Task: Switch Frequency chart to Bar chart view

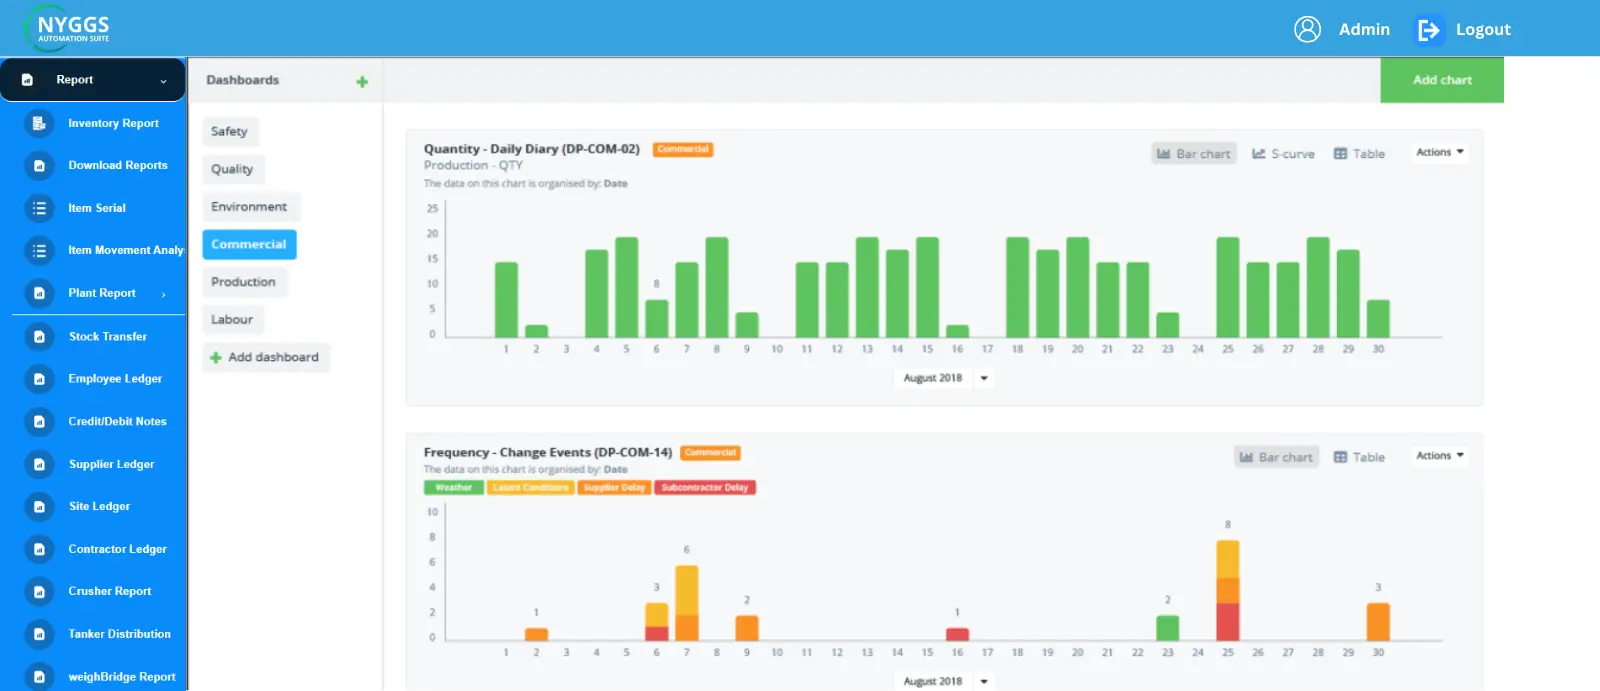Action: (x=1276, y=457)
